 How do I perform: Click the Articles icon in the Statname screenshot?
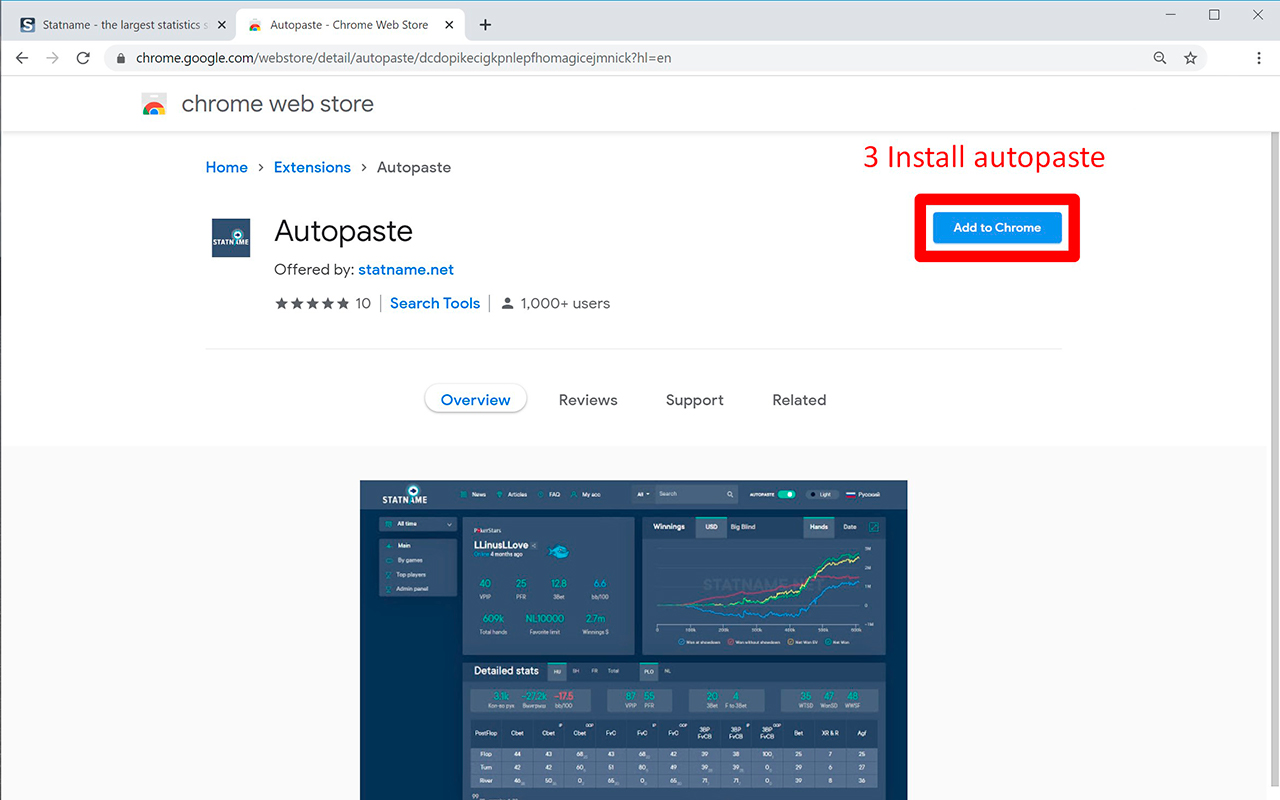coord(500,494)
